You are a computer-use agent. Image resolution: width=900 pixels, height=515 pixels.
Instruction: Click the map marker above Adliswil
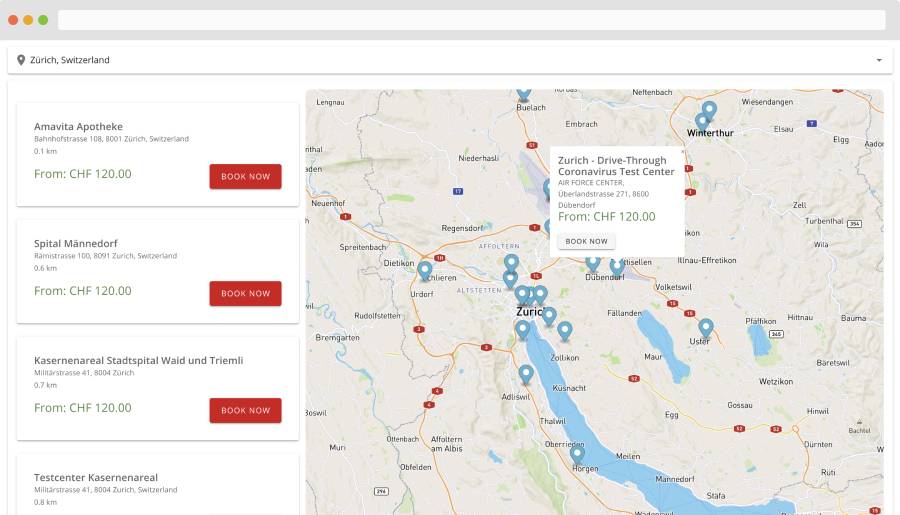[x=526, y=374]
